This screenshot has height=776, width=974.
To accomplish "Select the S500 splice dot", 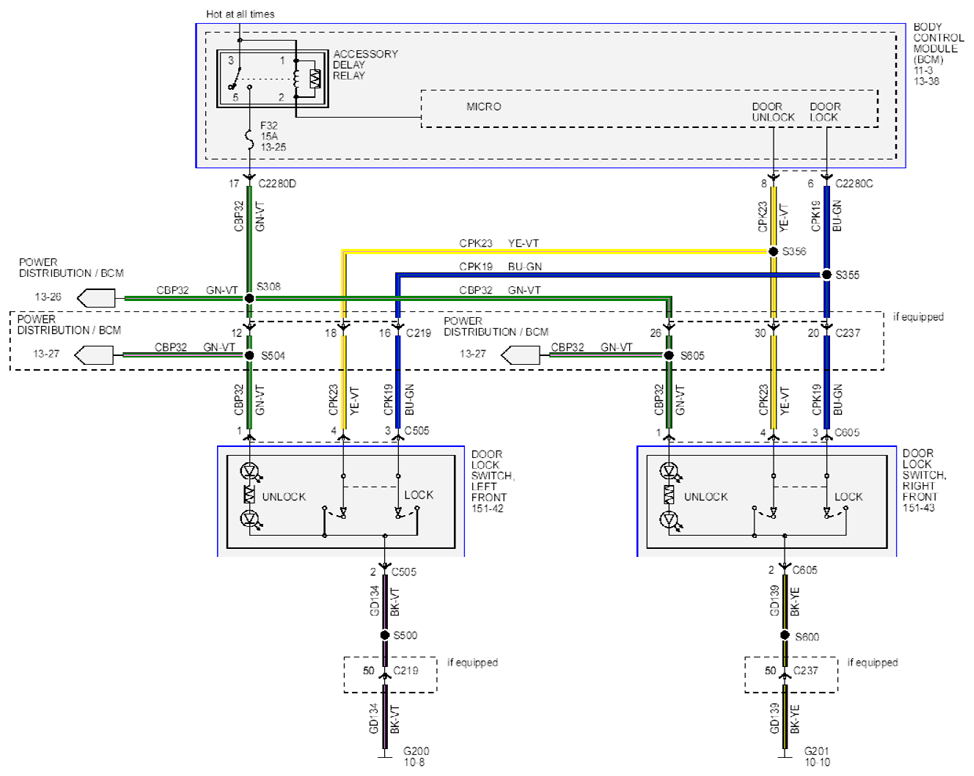I will click(385, 636).
